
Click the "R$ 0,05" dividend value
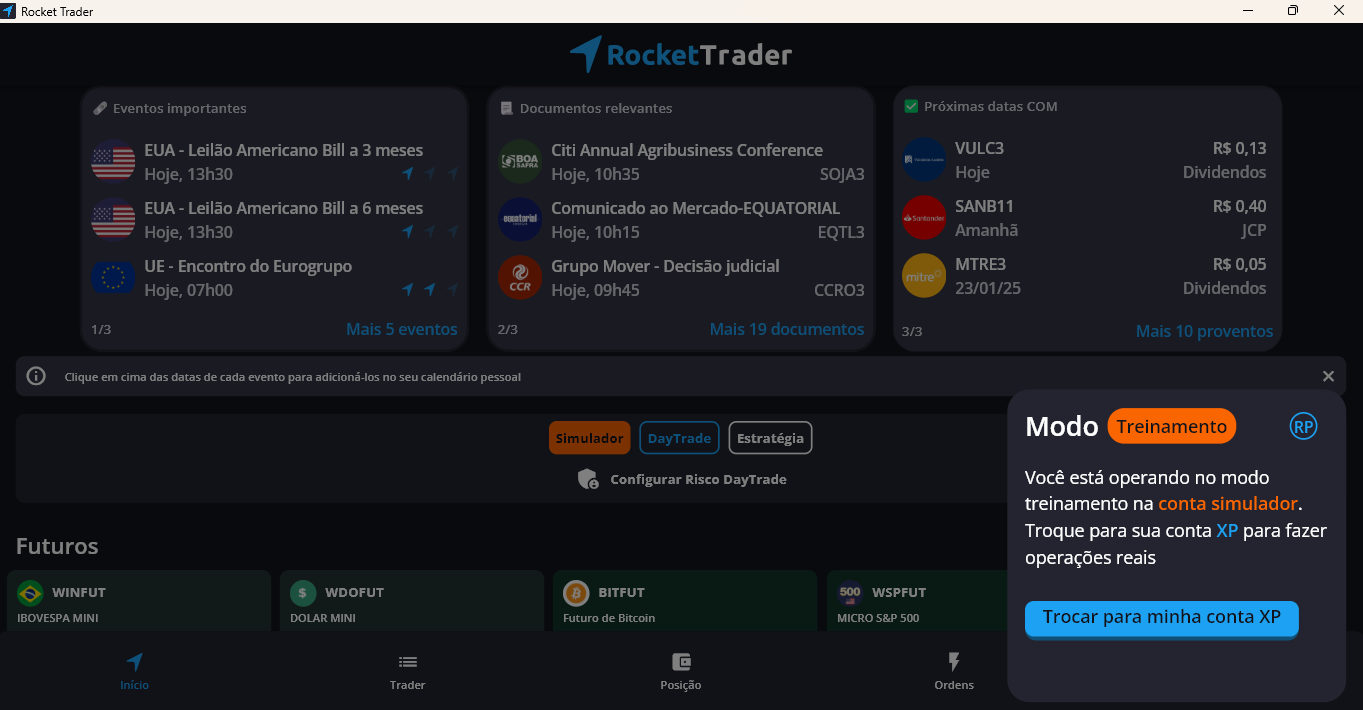click(1240, 264)
